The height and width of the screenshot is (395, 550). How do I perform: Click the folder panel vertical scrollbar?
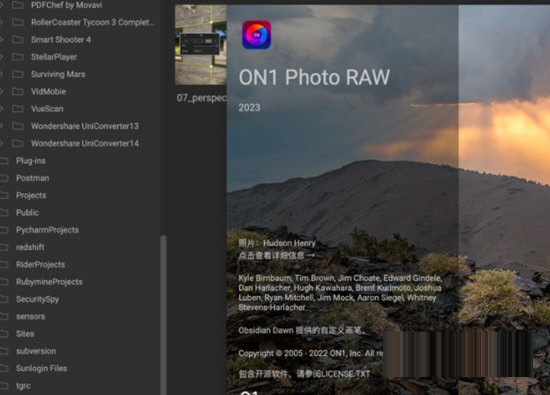[x=163, y=315]
